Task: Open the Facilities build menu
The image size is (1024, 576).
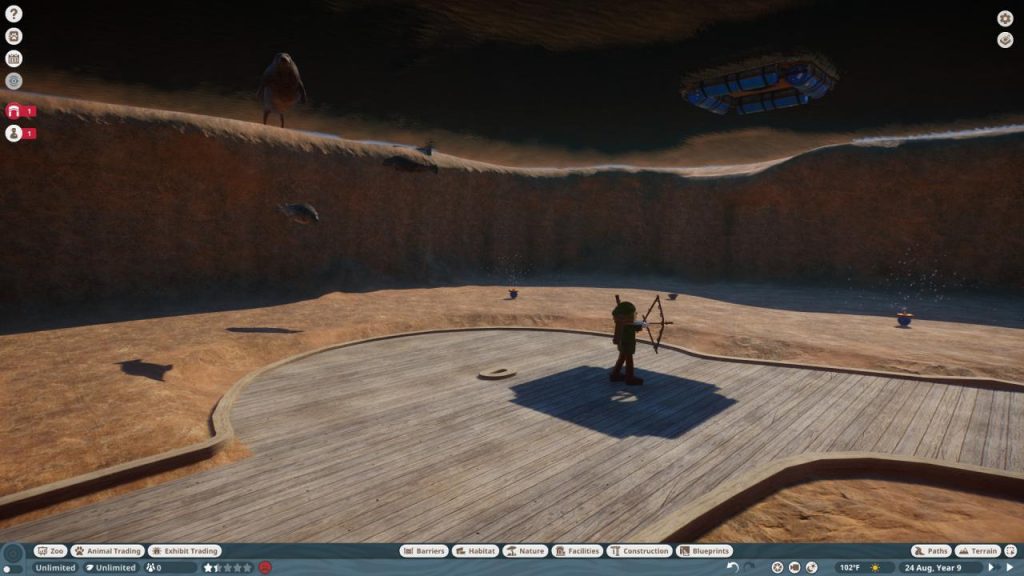Action: 577,551
